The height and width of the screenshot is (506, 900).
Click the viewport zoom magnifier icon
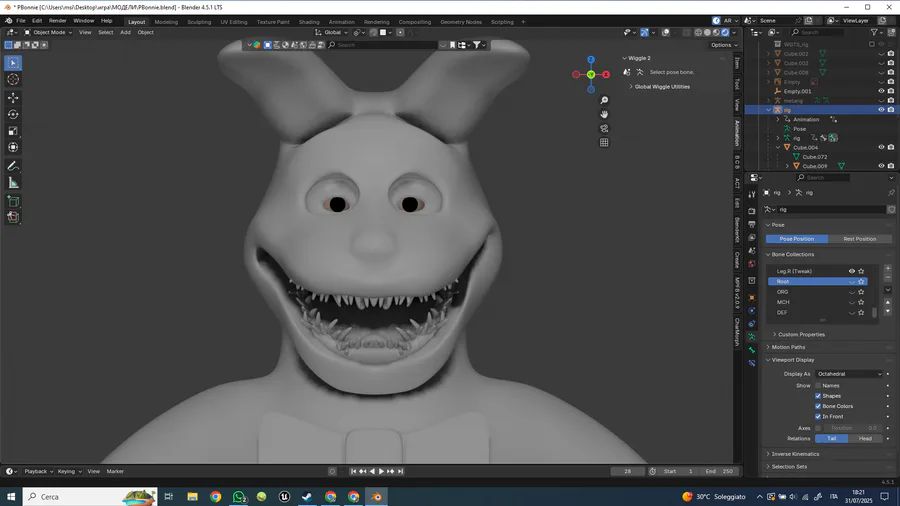[x=604, y=100]
